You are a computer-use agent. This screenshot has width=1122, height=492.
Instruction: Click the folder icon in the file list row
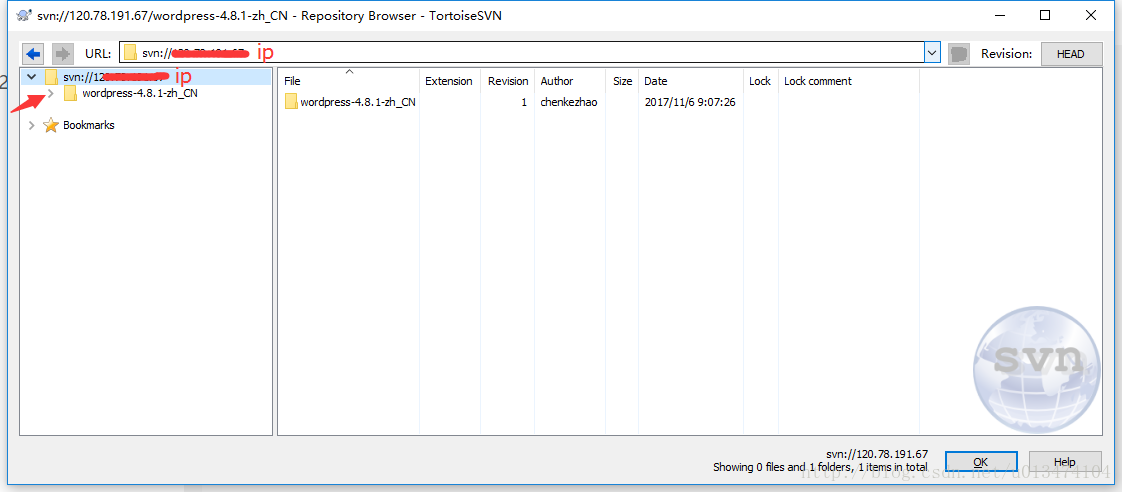(x=291, y=102)
